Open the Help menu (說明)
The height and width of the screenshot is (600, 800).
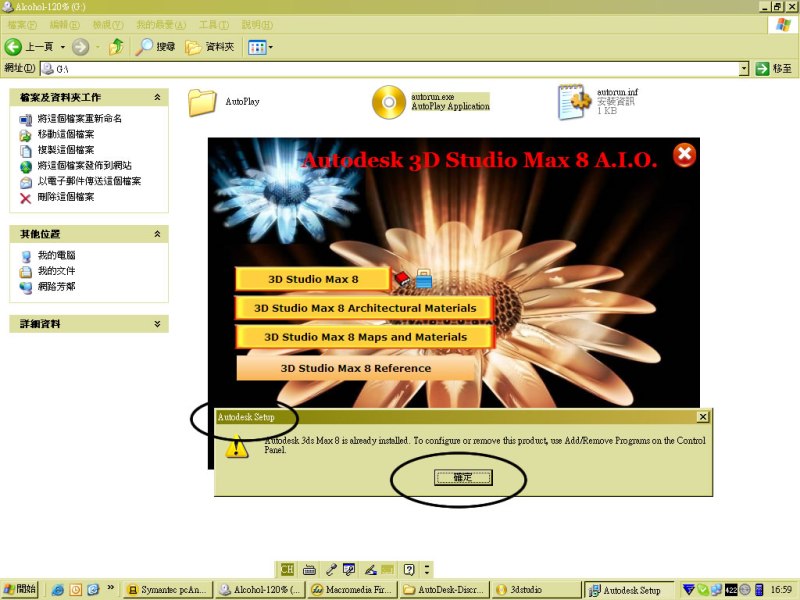(257, 24)
